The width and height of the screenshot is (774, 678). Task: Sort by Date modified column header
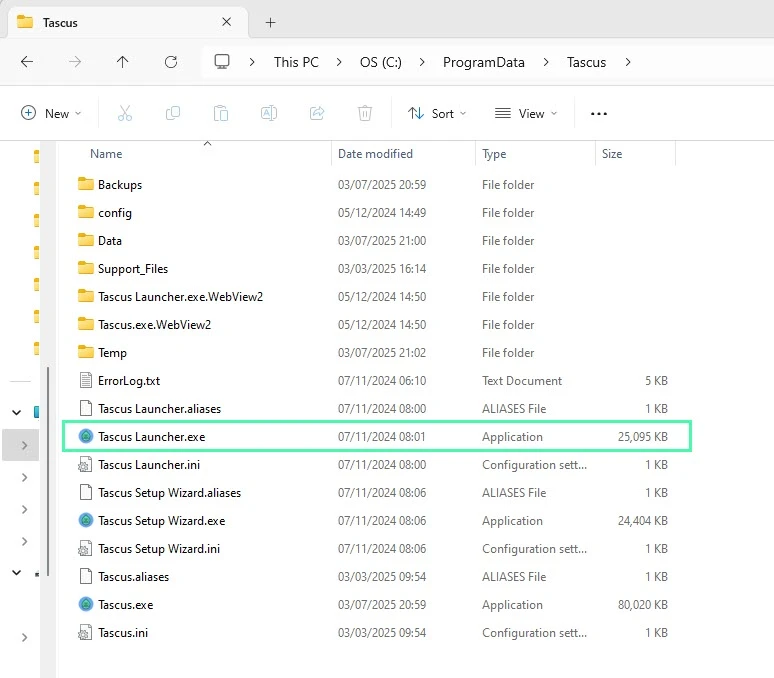tap(375, 154)
